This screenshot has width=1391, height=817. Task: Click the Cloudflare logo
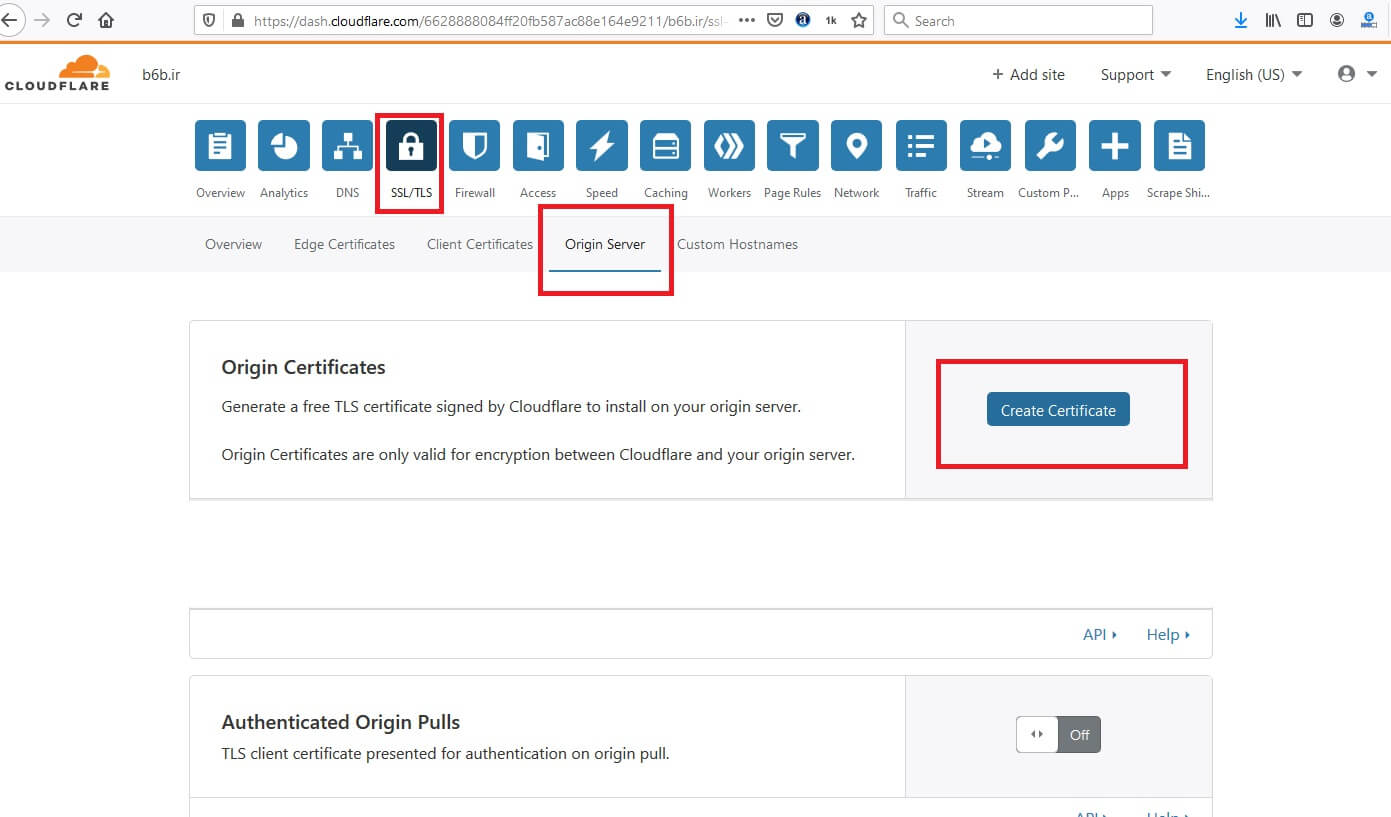(57, 73)
